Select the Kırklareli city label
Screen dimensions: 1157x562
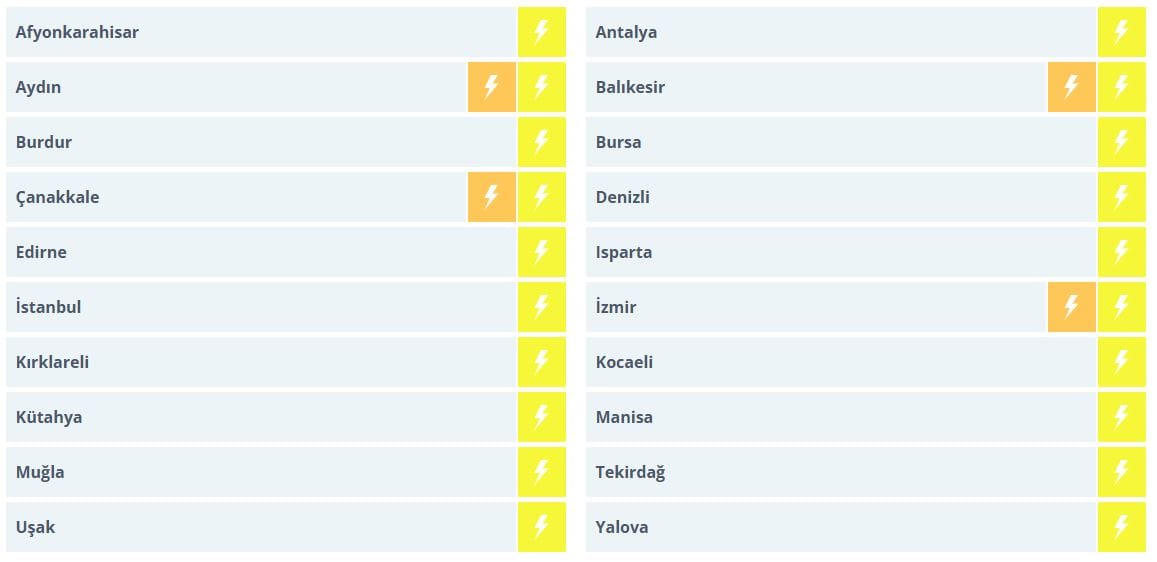[52, 362]
